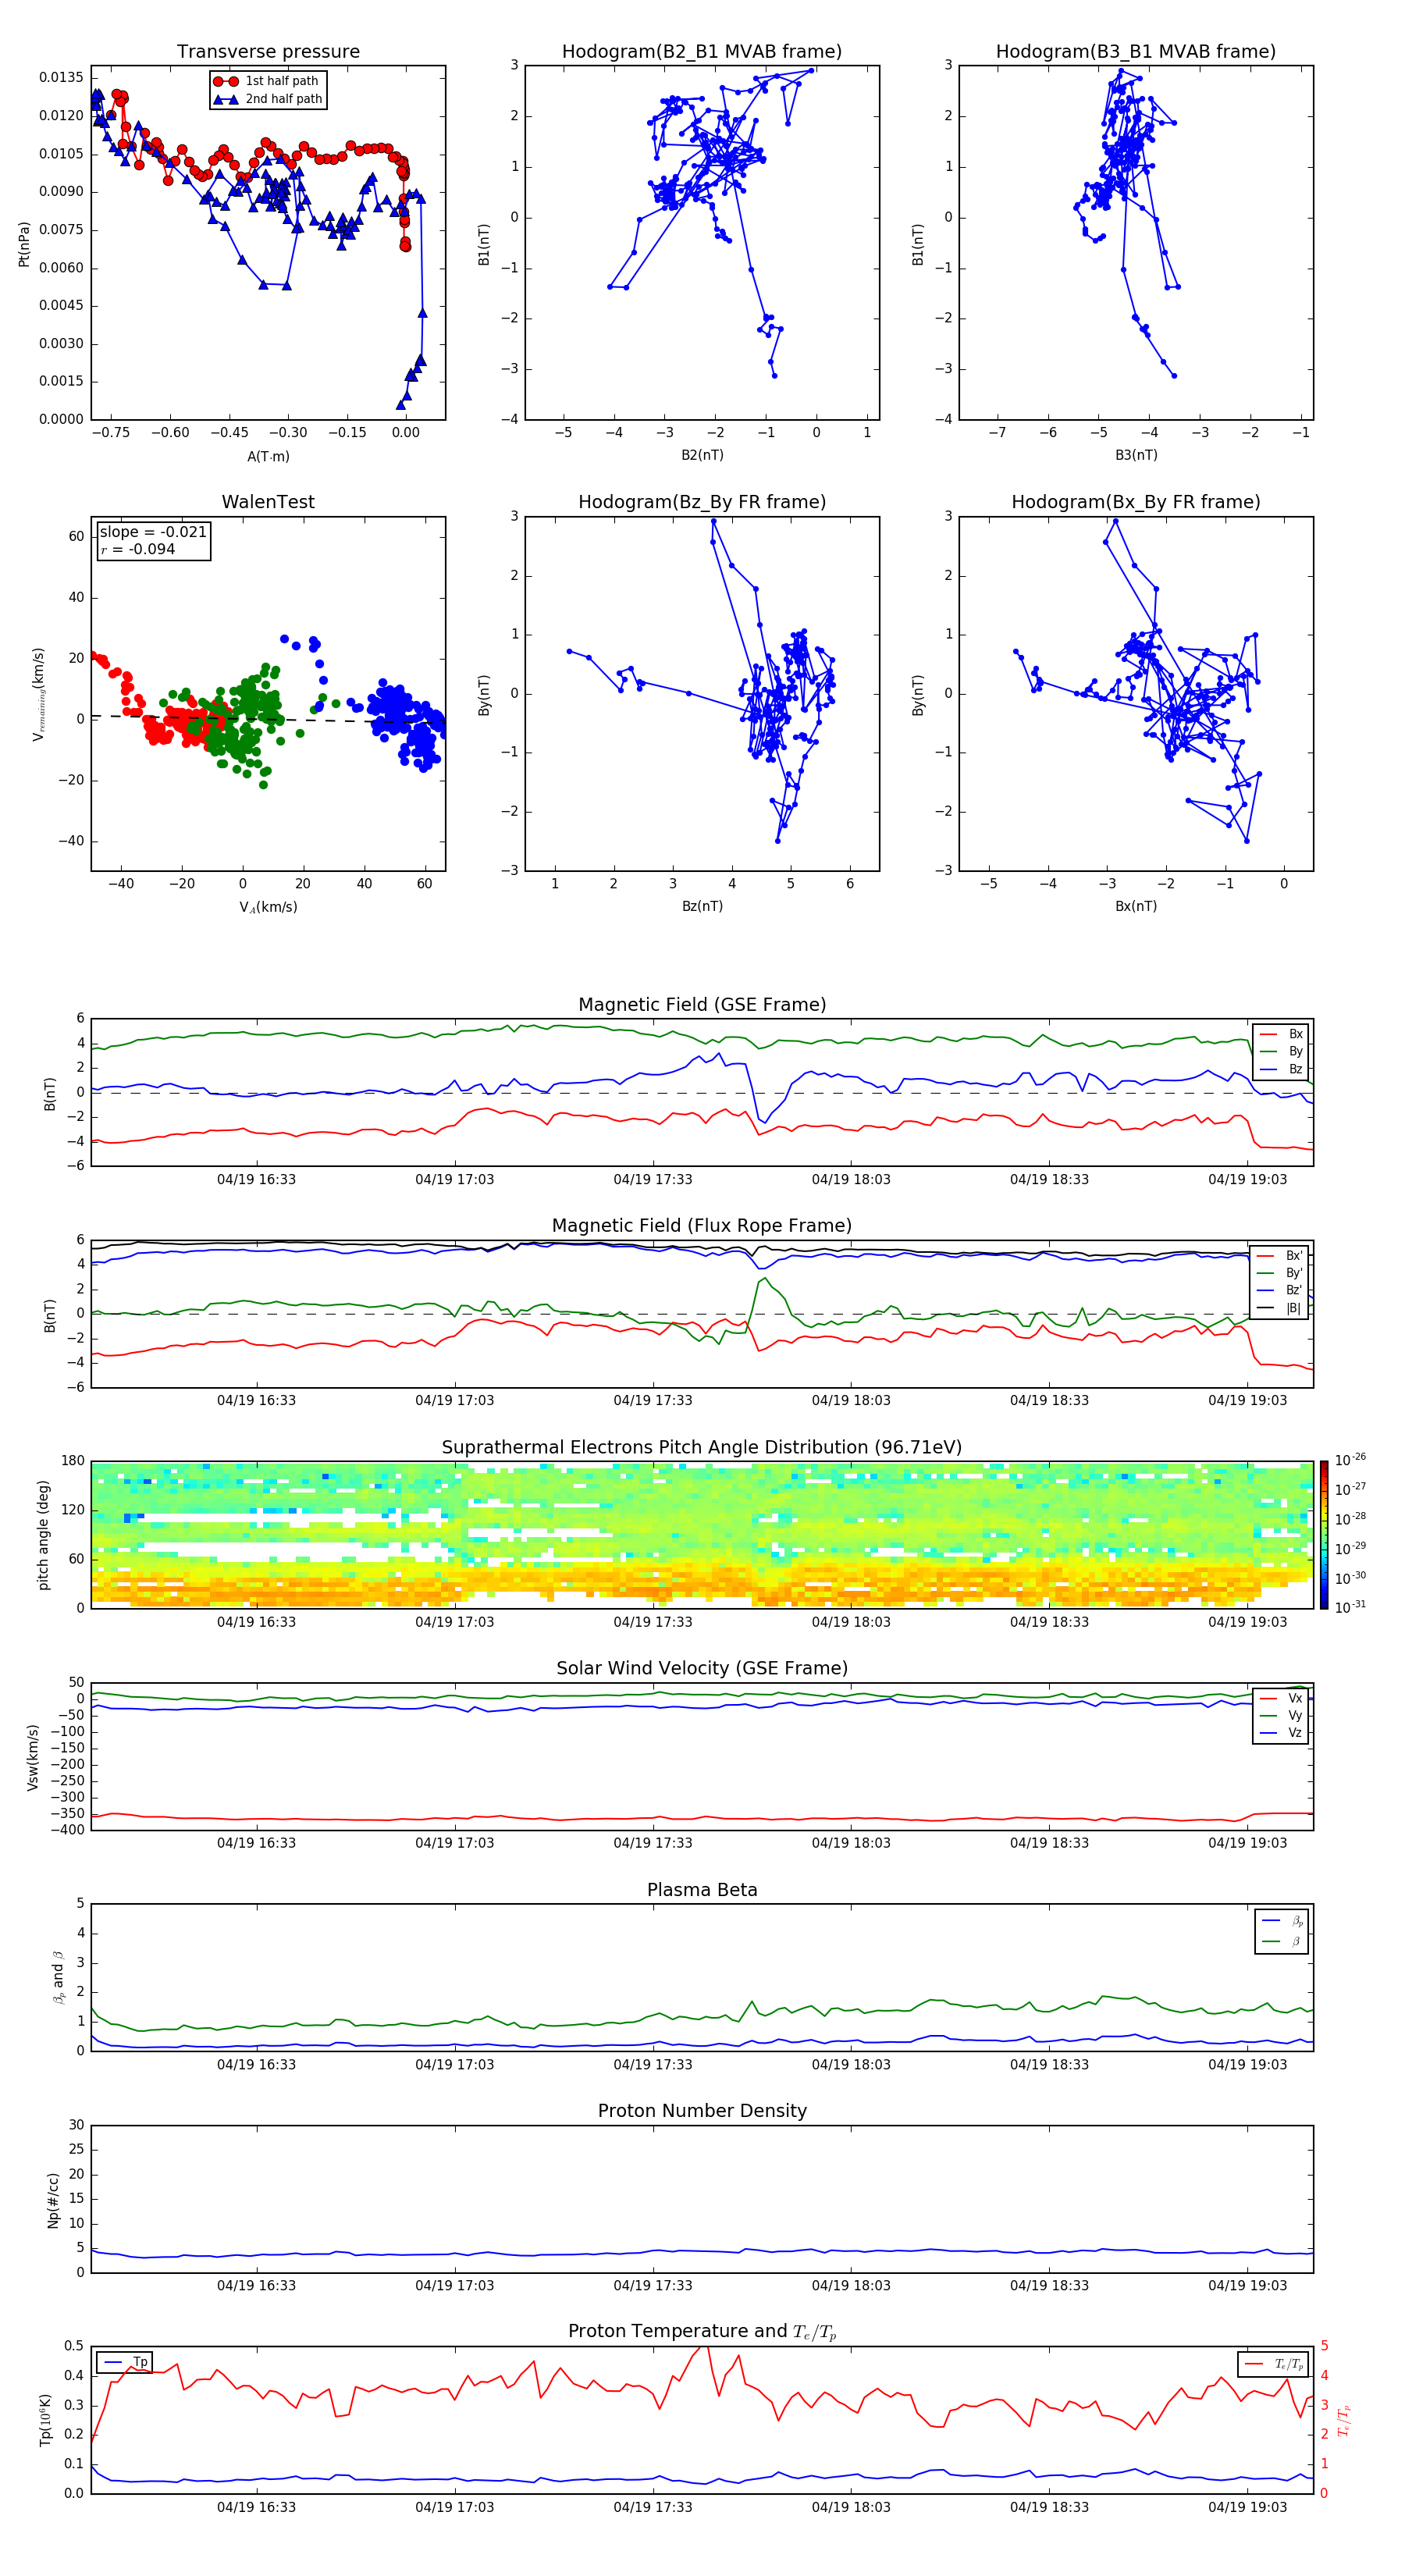This screenshot has width=1405, height=2576.
Task: Click the 'Transverse pressure' plot title
Action: click(x=268, y=51)
